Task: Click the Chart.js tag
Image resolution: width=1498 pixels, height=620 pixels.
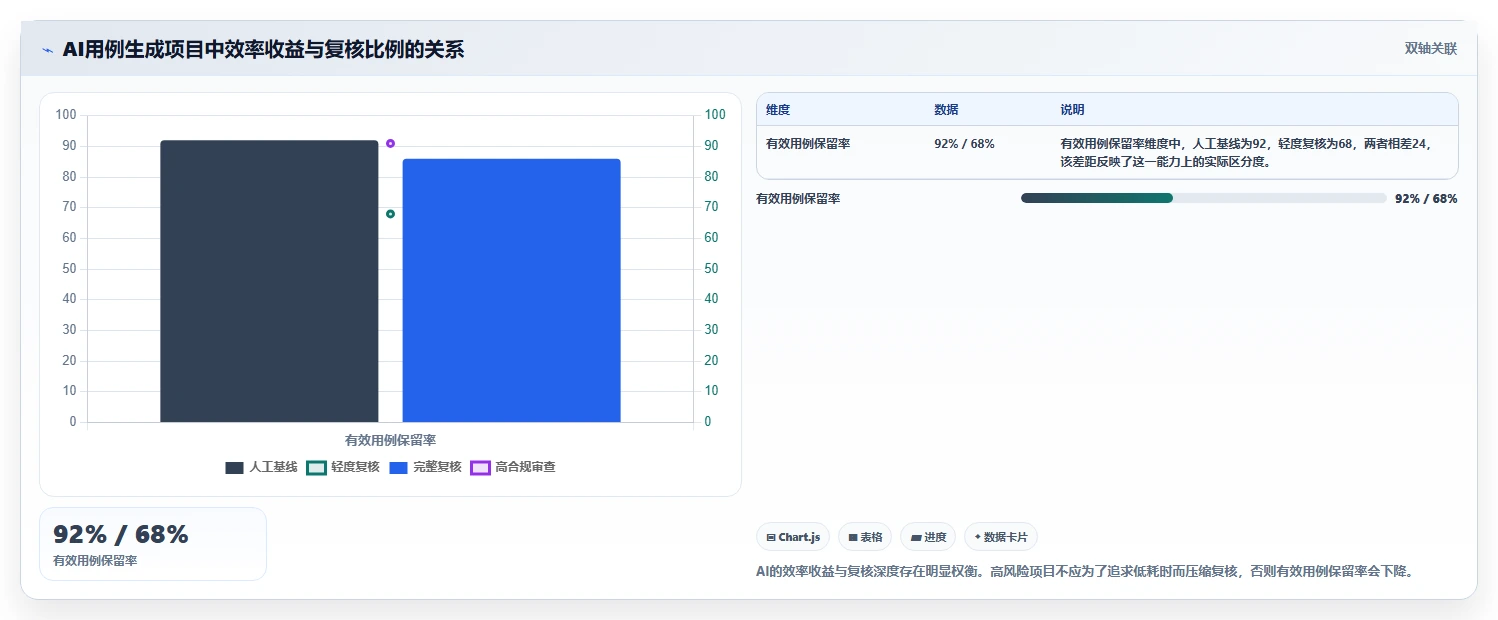Action: [793, 537]
